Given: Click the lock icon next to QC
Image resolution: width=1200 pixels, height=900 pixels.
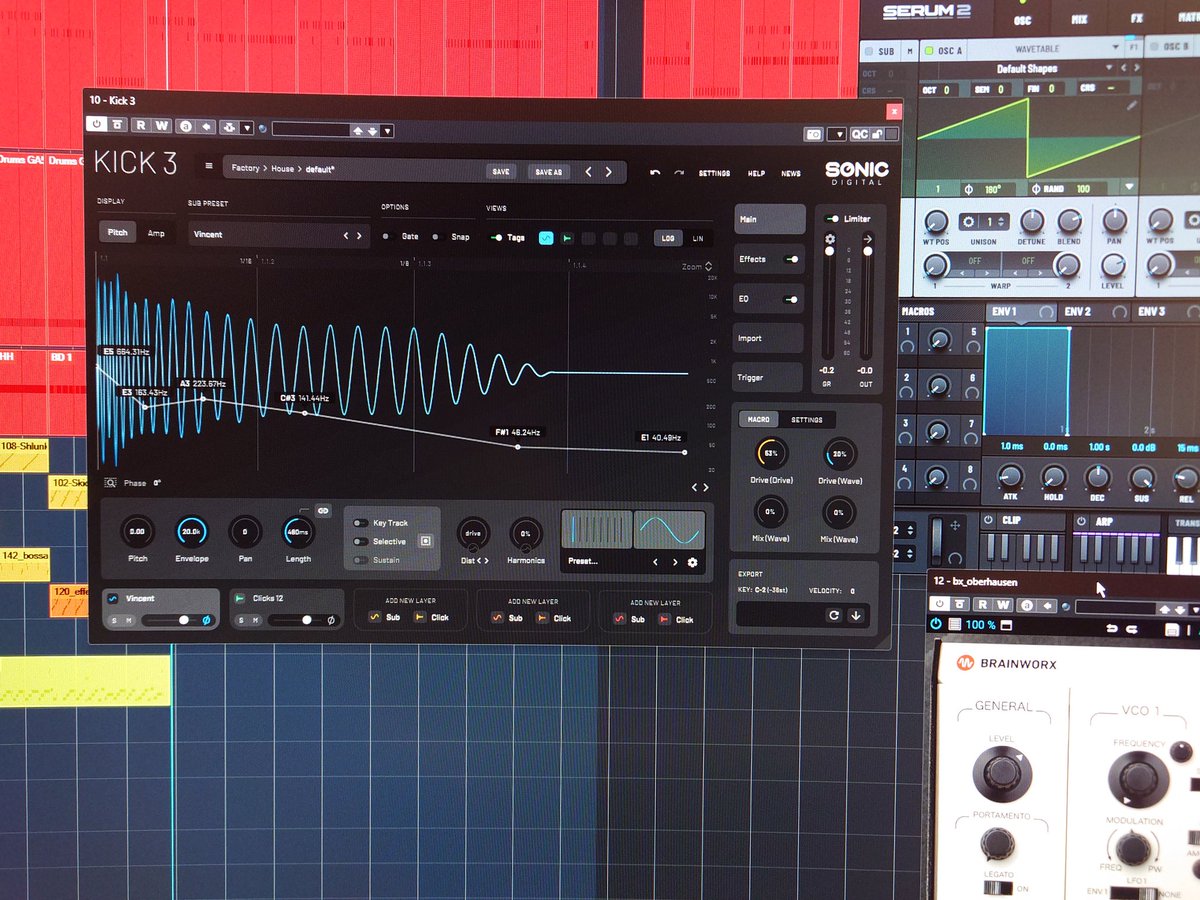Looking at the screenshot, I should tap(878, 133).
